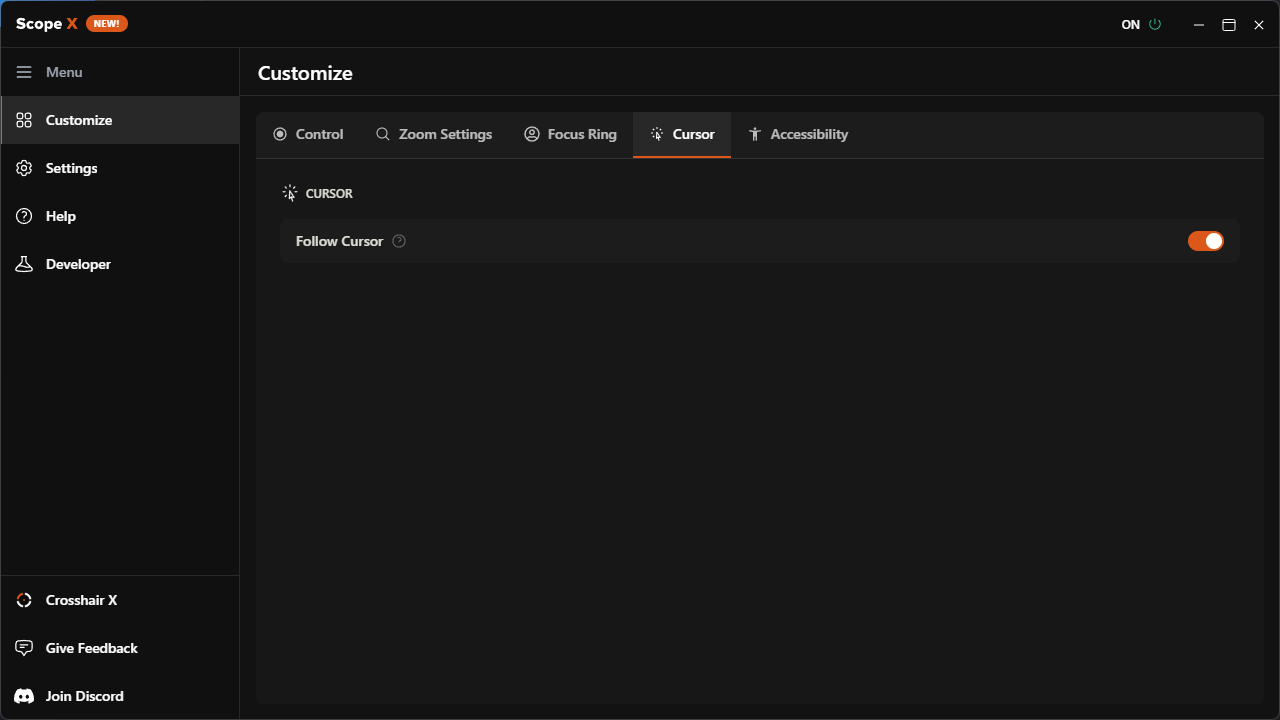Click the speech bubble icon beside Give Feedback

tap(23, 647)
